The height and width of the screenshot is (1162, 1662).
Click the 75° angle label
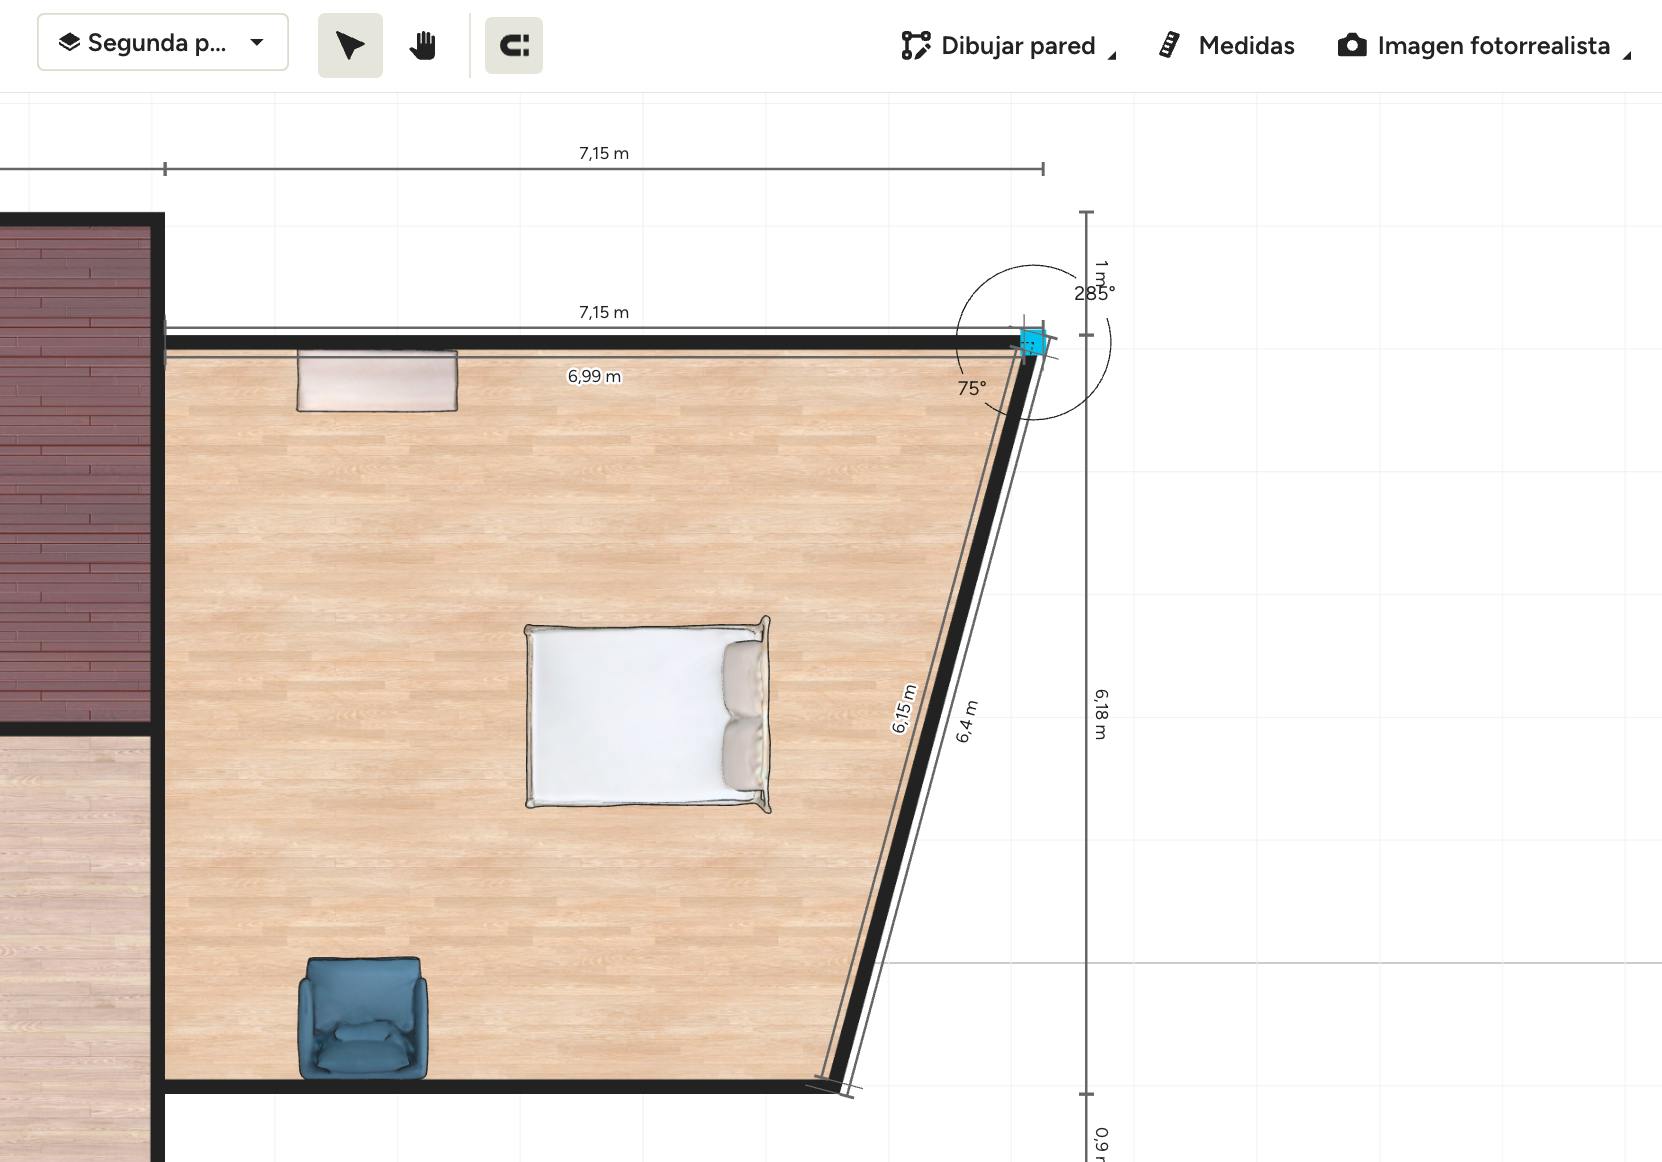click(971, 388)
